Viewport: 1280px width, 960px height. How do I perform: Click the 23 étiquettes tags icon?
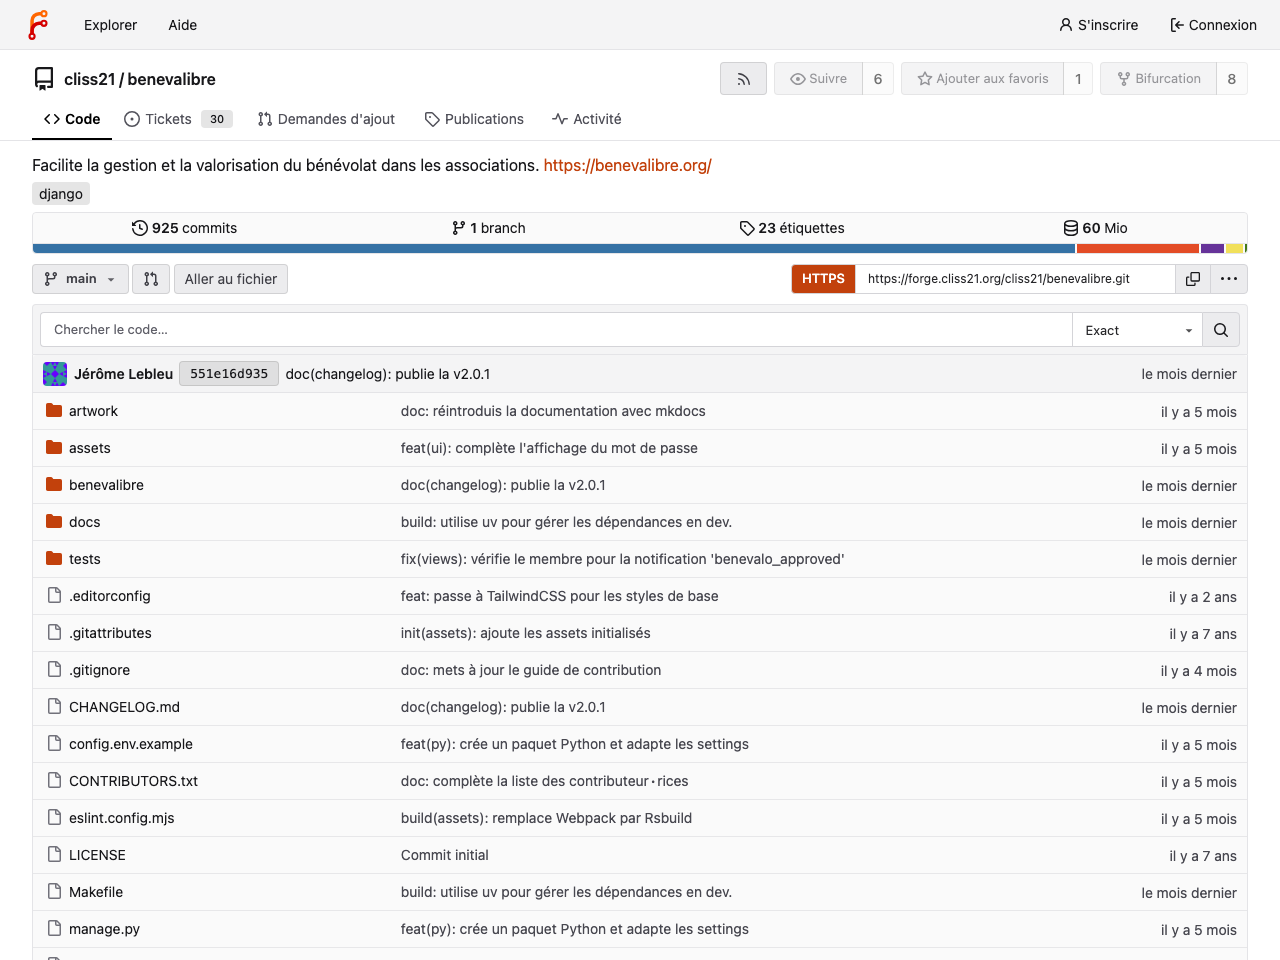[x=747, y=227]
